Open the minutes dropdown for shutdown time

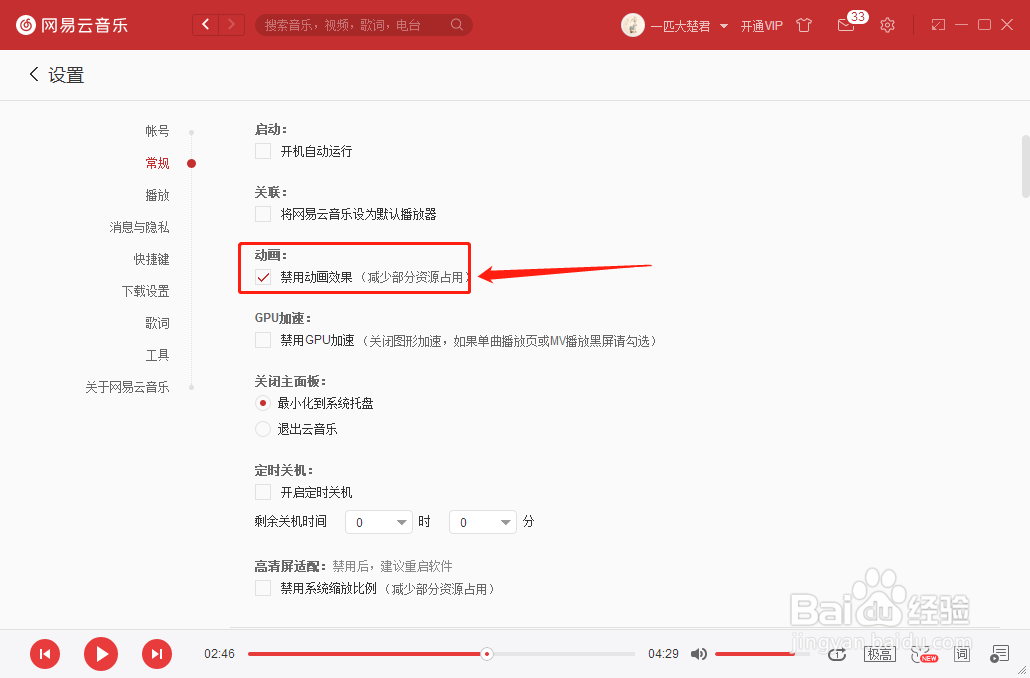pos(483,522)
